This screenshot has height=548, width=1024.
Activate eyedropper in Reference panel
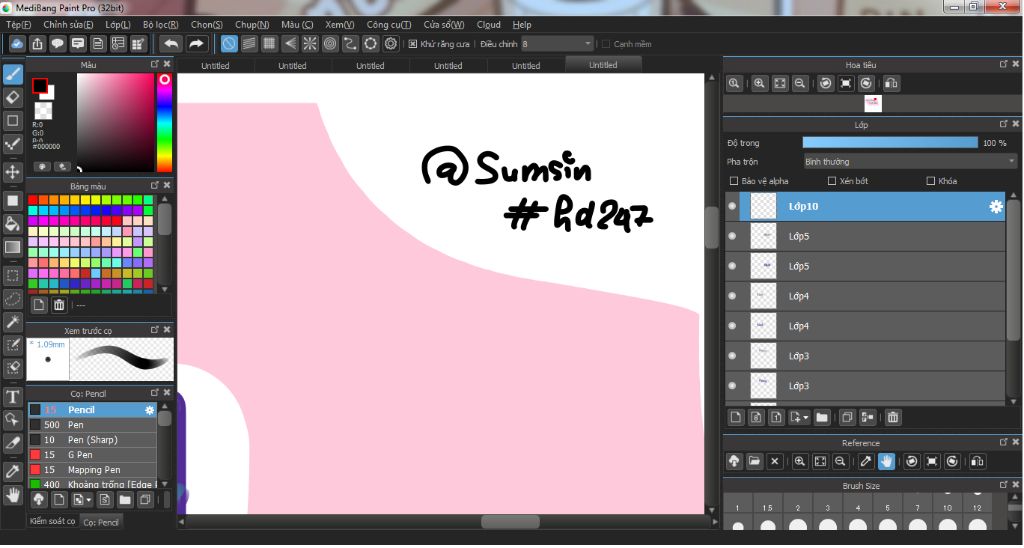(x=865, y=461)
